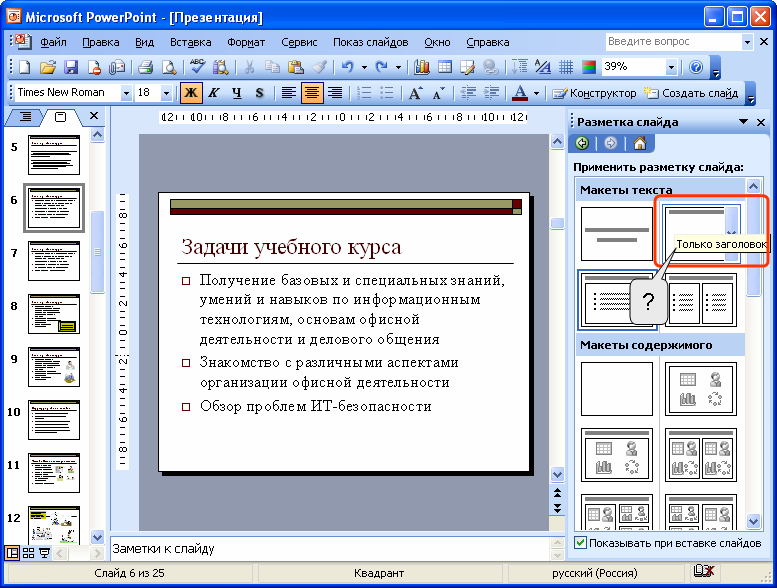This screenshot has width=777, height=588.
Task: Open the Формат menu
Action: [246, 42]
